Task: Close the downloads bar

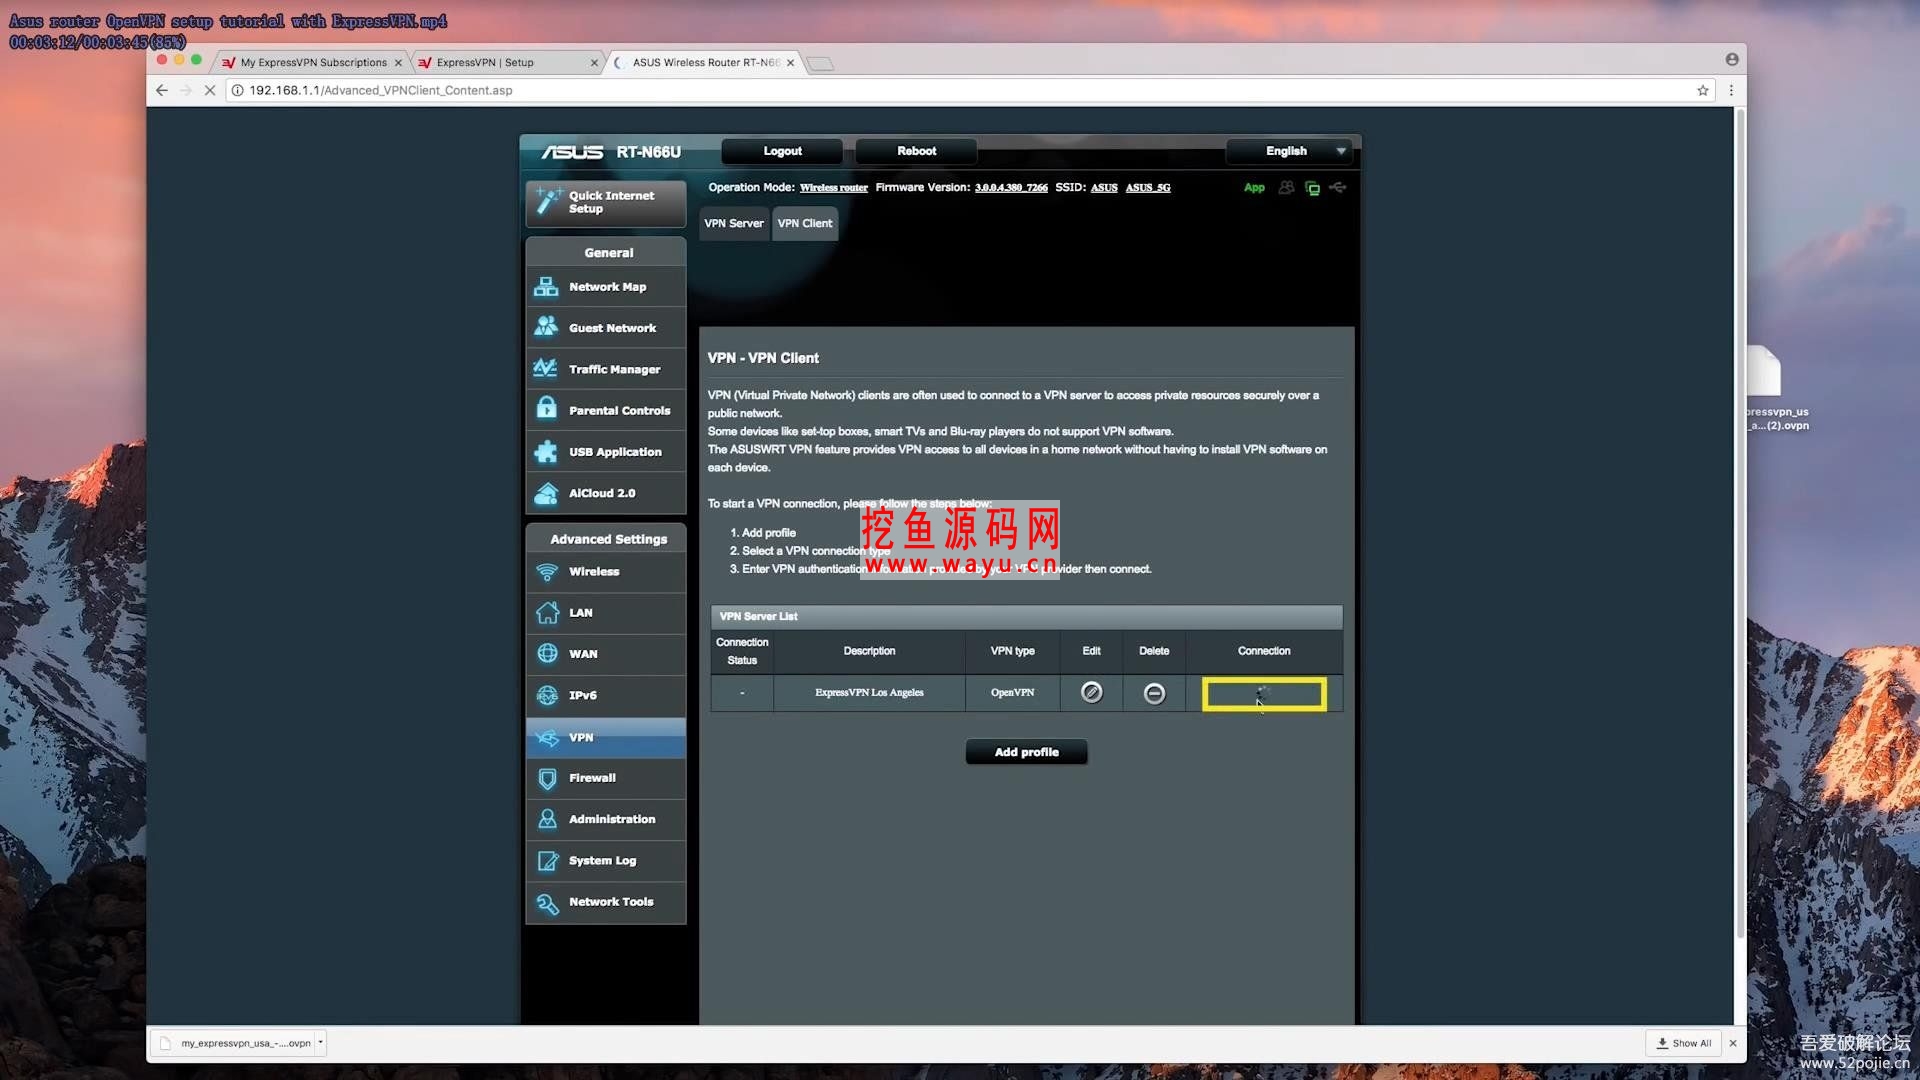Action: coord(1733,1043)
